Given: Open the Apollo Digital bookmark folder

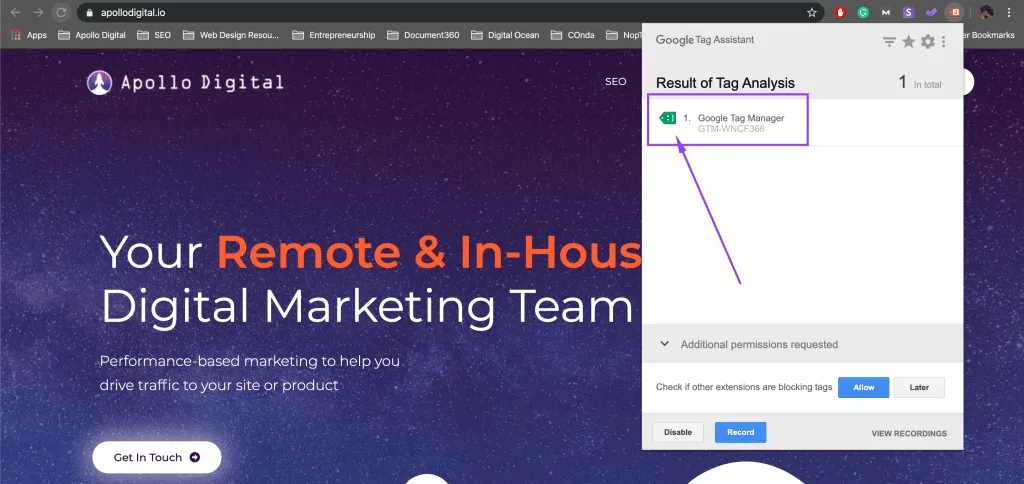Looking at the screenshot, I should 92,35.
